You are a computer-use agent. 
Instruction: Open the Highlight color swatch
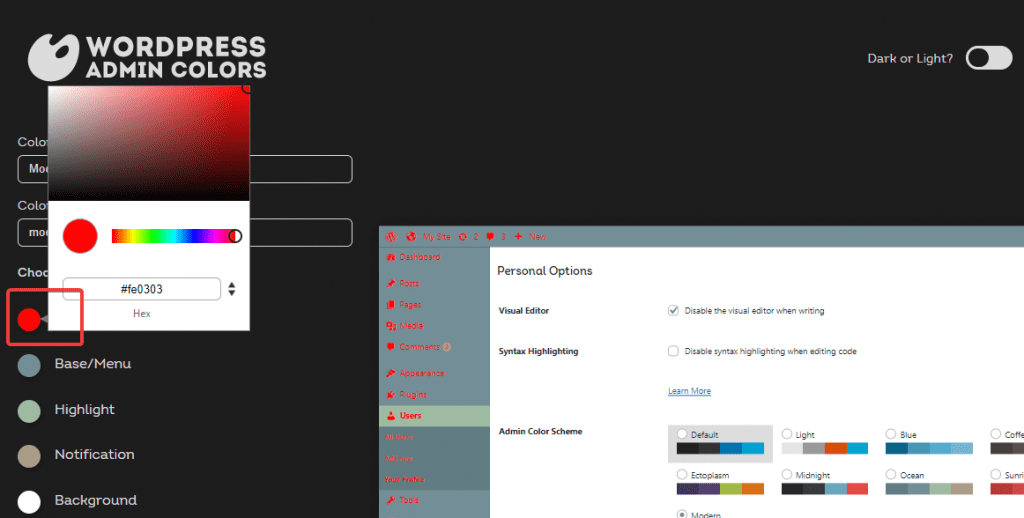coord(29,411)
